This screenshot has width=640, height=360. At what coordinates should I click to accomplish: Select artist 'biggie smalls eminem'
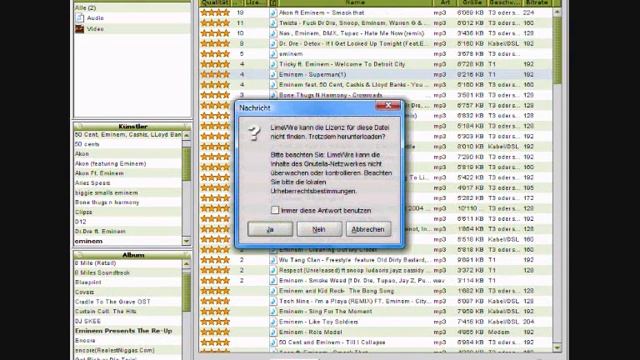(106, 193)
